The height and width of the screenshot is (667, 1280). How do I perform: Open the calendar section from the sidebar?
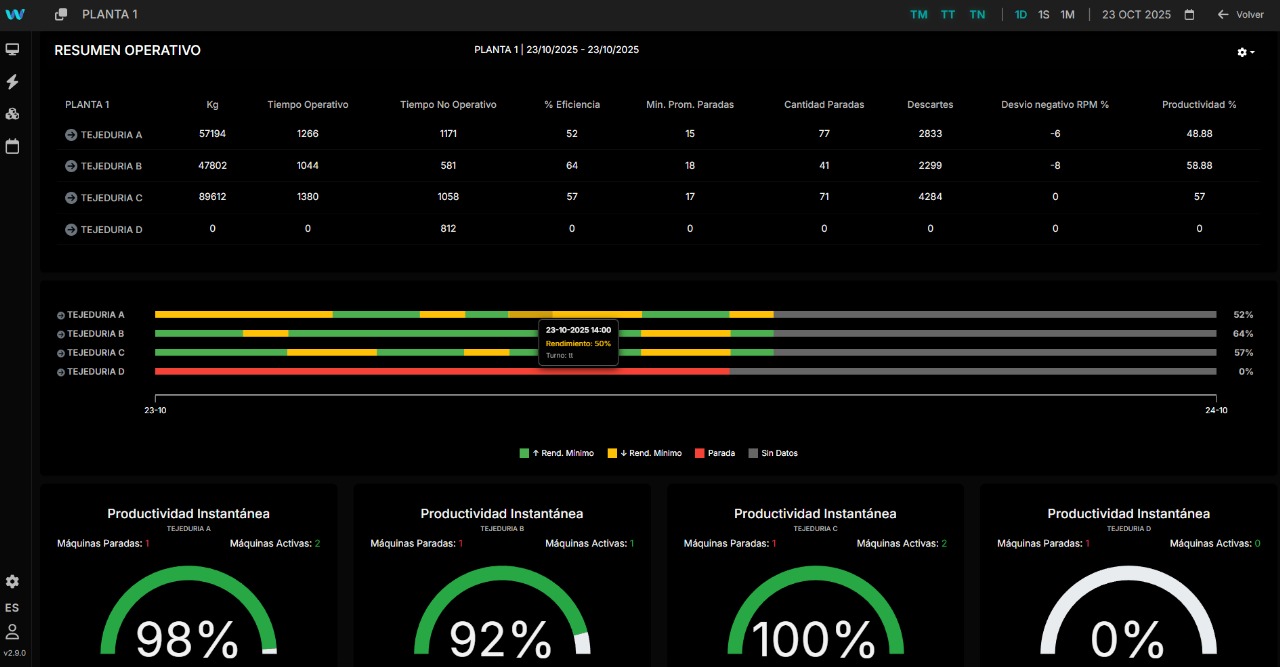[13, 146]
